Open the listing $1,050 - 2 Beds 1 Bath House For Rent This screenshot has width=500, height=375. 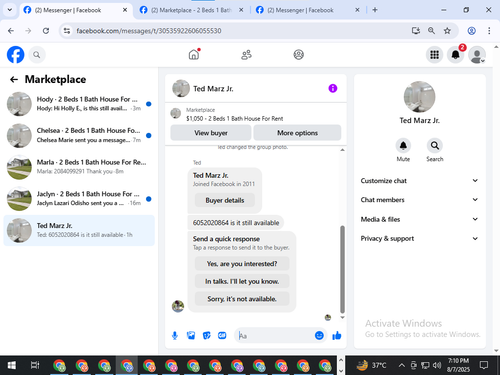tap(234, 118)
